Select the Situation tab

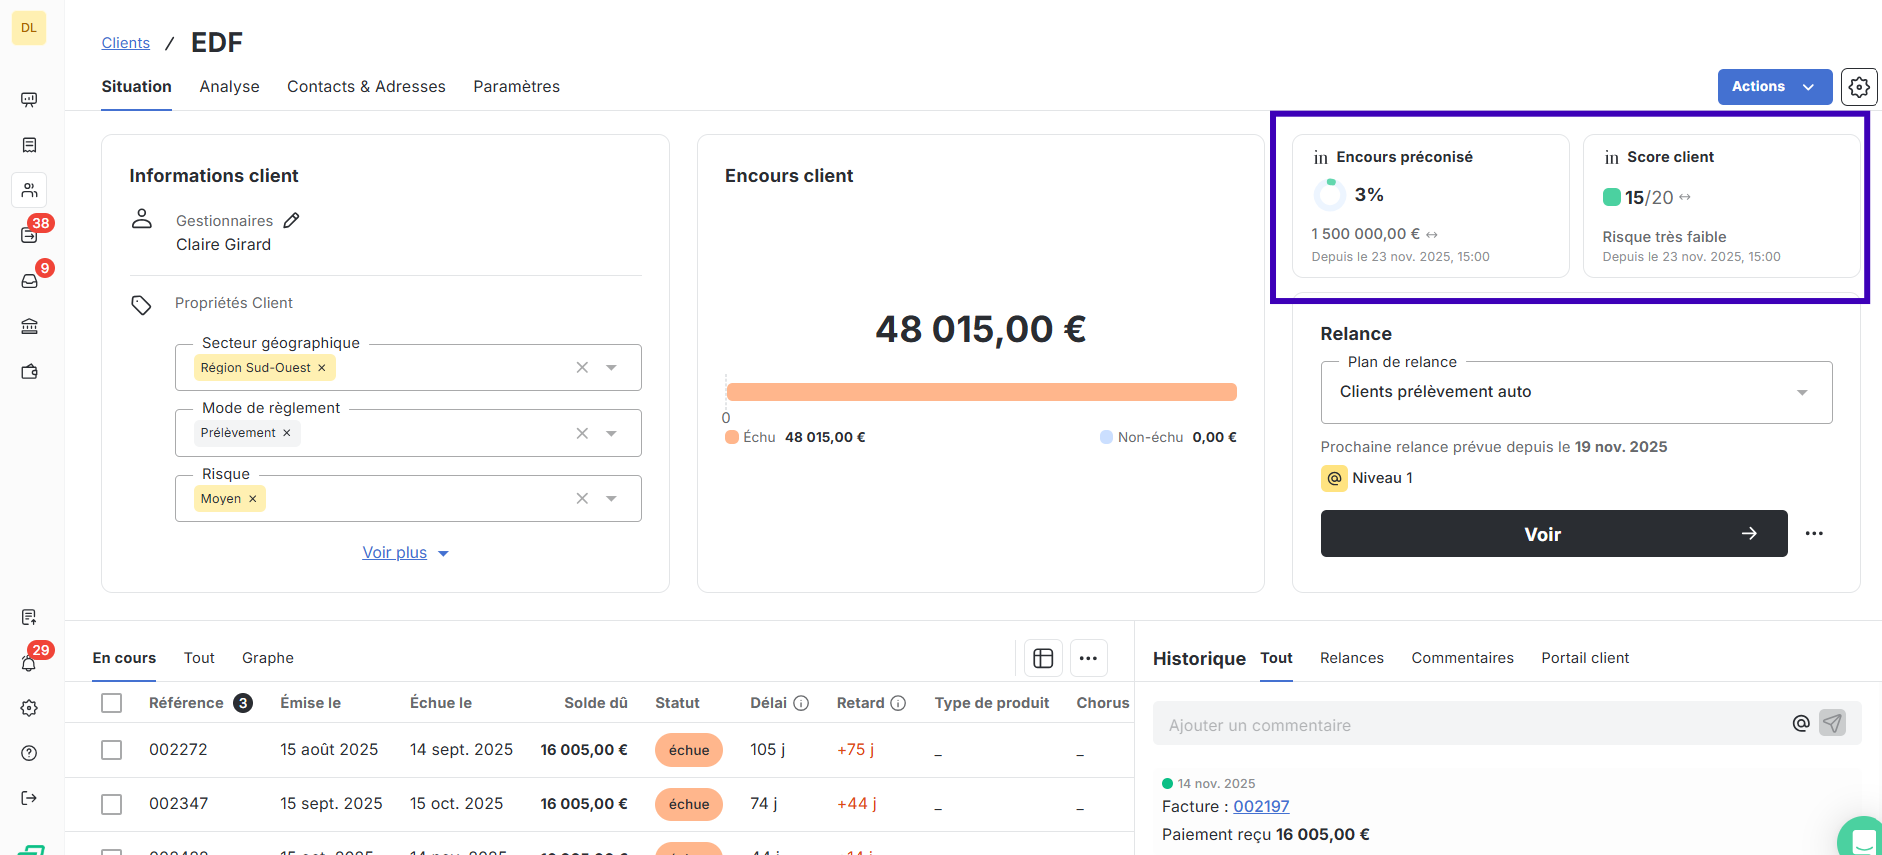pos(136,87)
